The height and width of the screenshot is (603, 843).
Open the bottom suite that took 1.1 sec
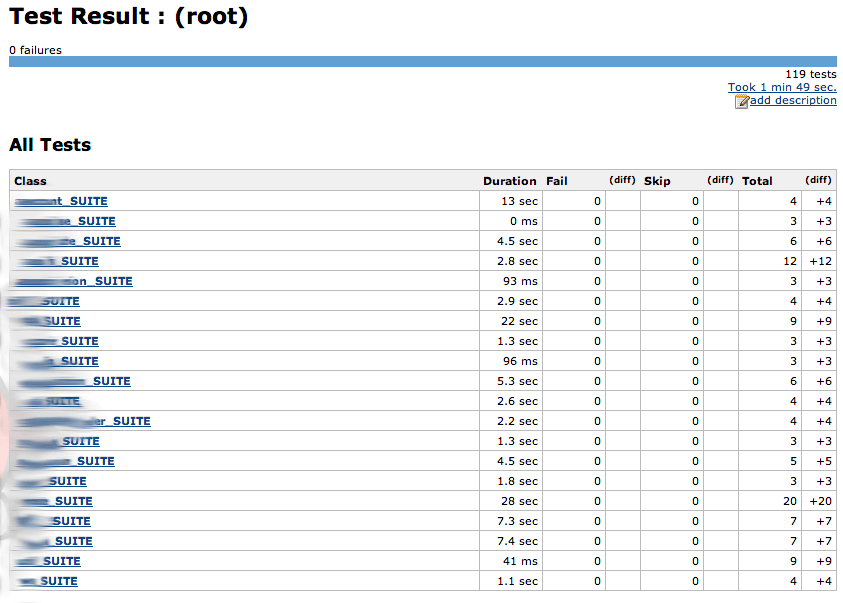(47, 581)
